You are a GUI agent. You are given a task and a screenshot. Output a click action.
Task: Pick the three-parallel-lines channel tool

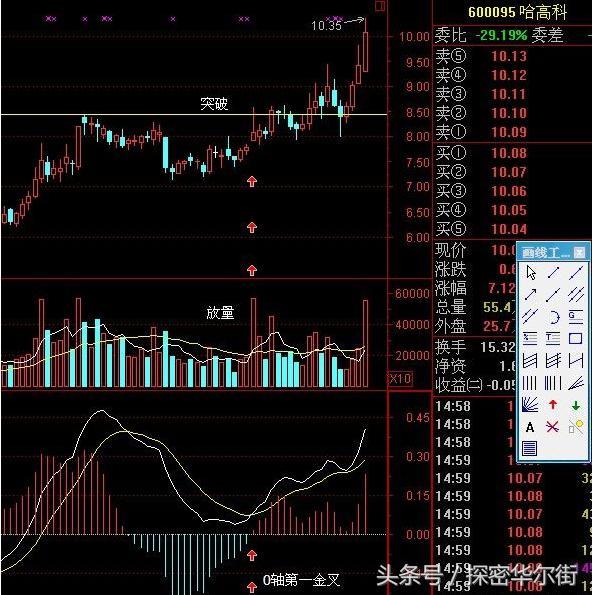coord(576,294)
